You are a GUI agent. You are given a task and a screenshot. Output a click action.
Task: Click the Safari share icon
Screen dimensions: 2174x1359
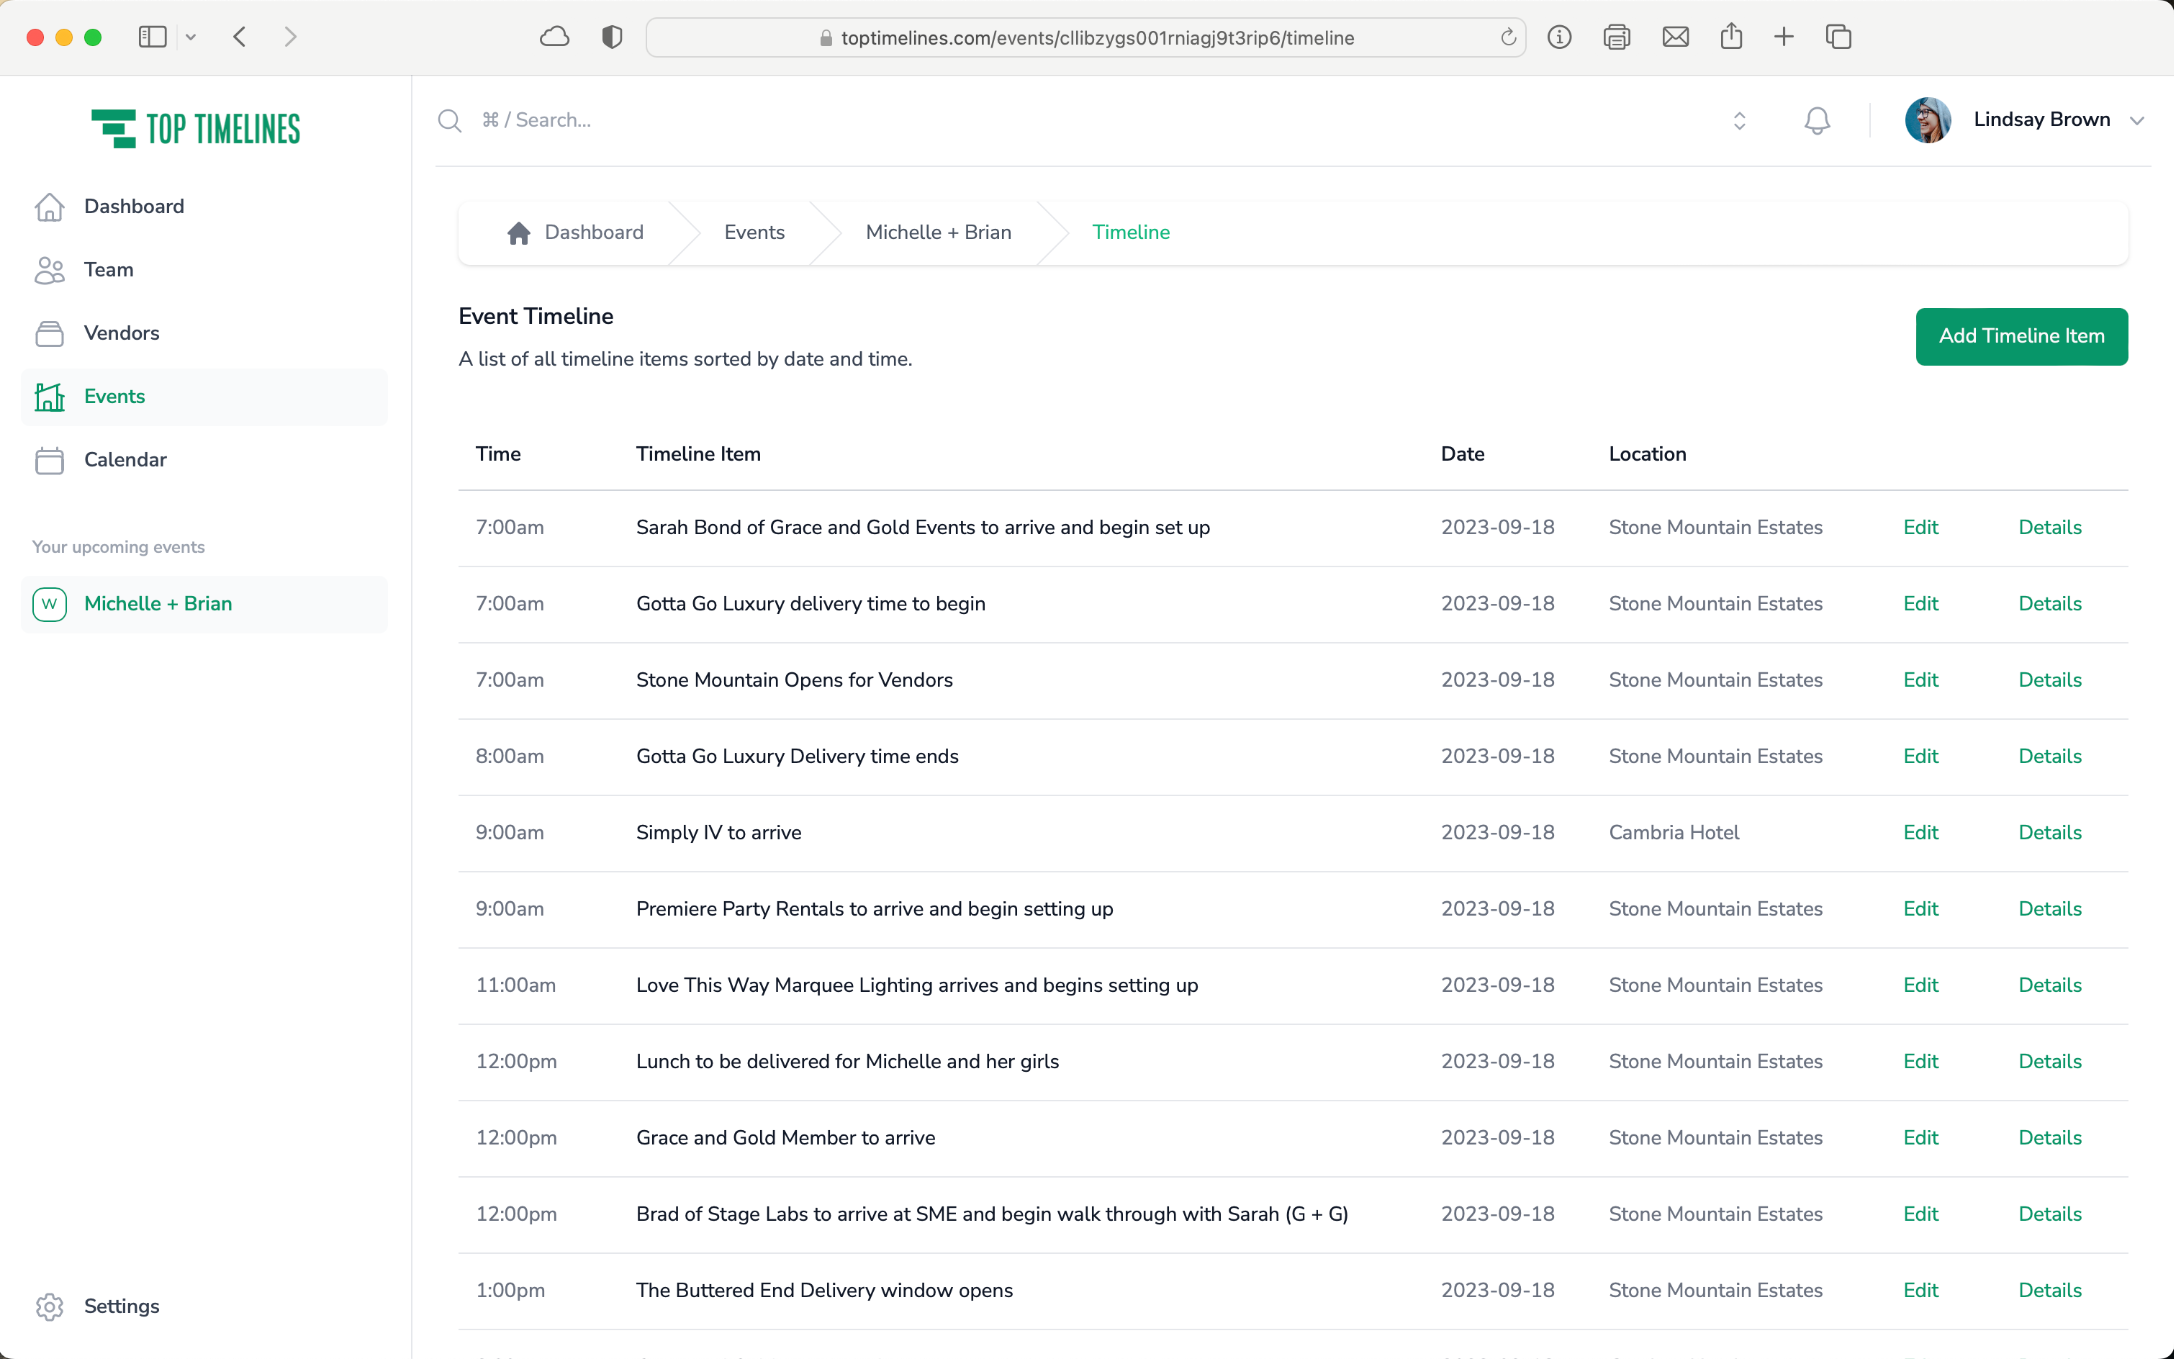point(1731,38)
